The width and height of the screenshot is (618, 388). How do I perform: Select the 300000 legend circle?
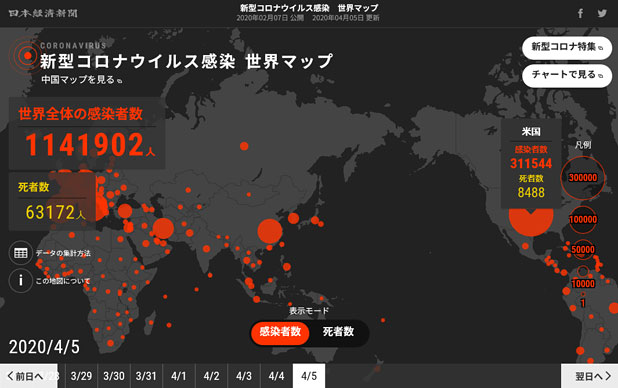[x=583, y=178]
